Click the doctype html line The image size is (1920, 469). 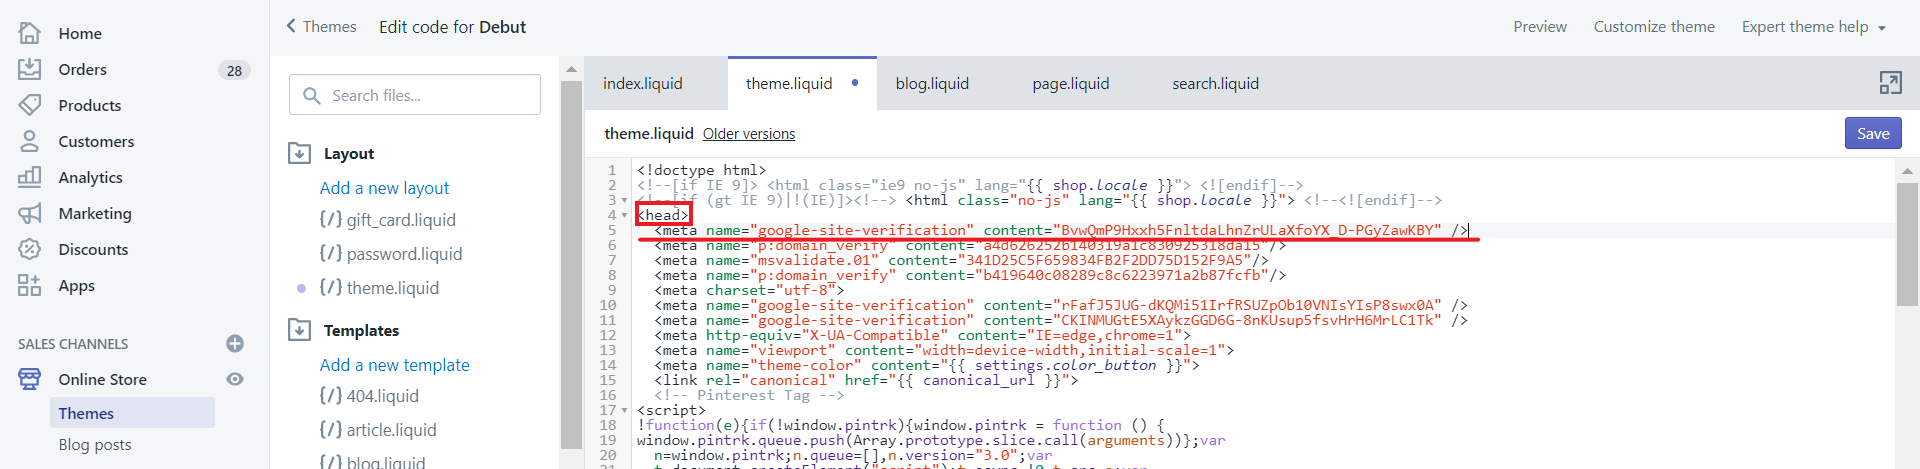pyautogui.click(x=702, y=170)
